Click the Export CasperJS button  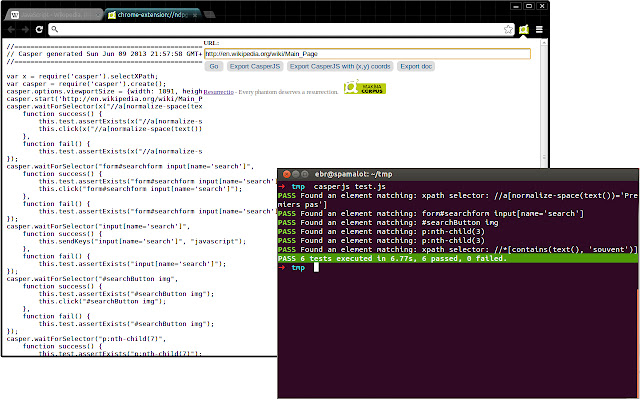tap(256, 66)
